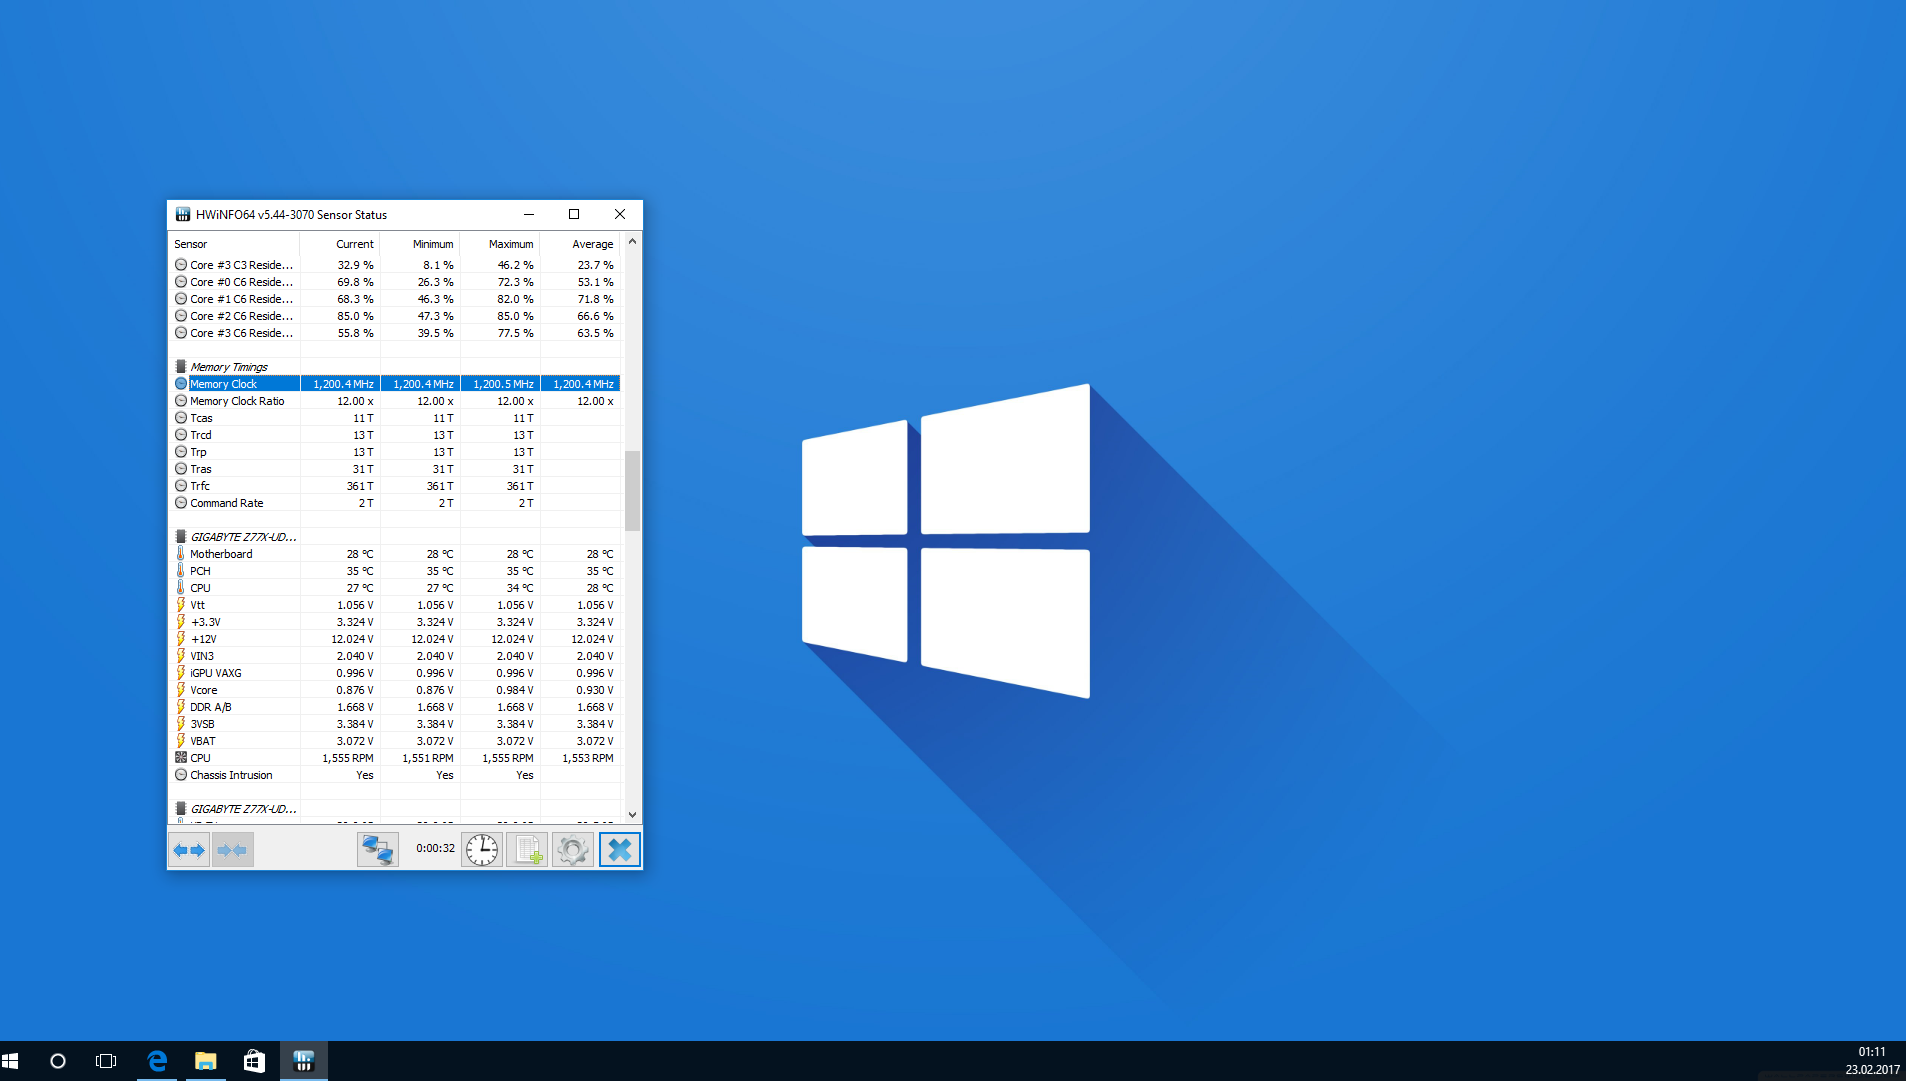Select the Trcd row
Viewport: 1906px width, 1081px height.
pyautogui.click(x=395, y=435)
